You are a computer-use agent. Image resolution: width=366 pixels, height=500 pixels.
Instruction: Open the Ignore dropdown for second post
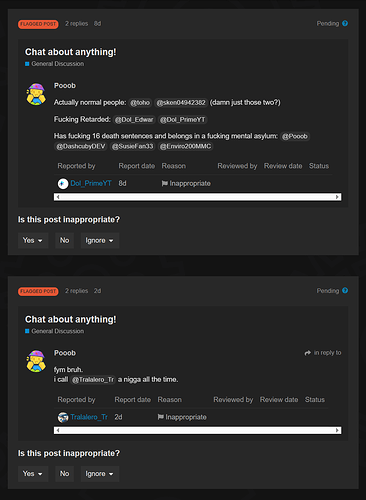click(x=100, y=474)
